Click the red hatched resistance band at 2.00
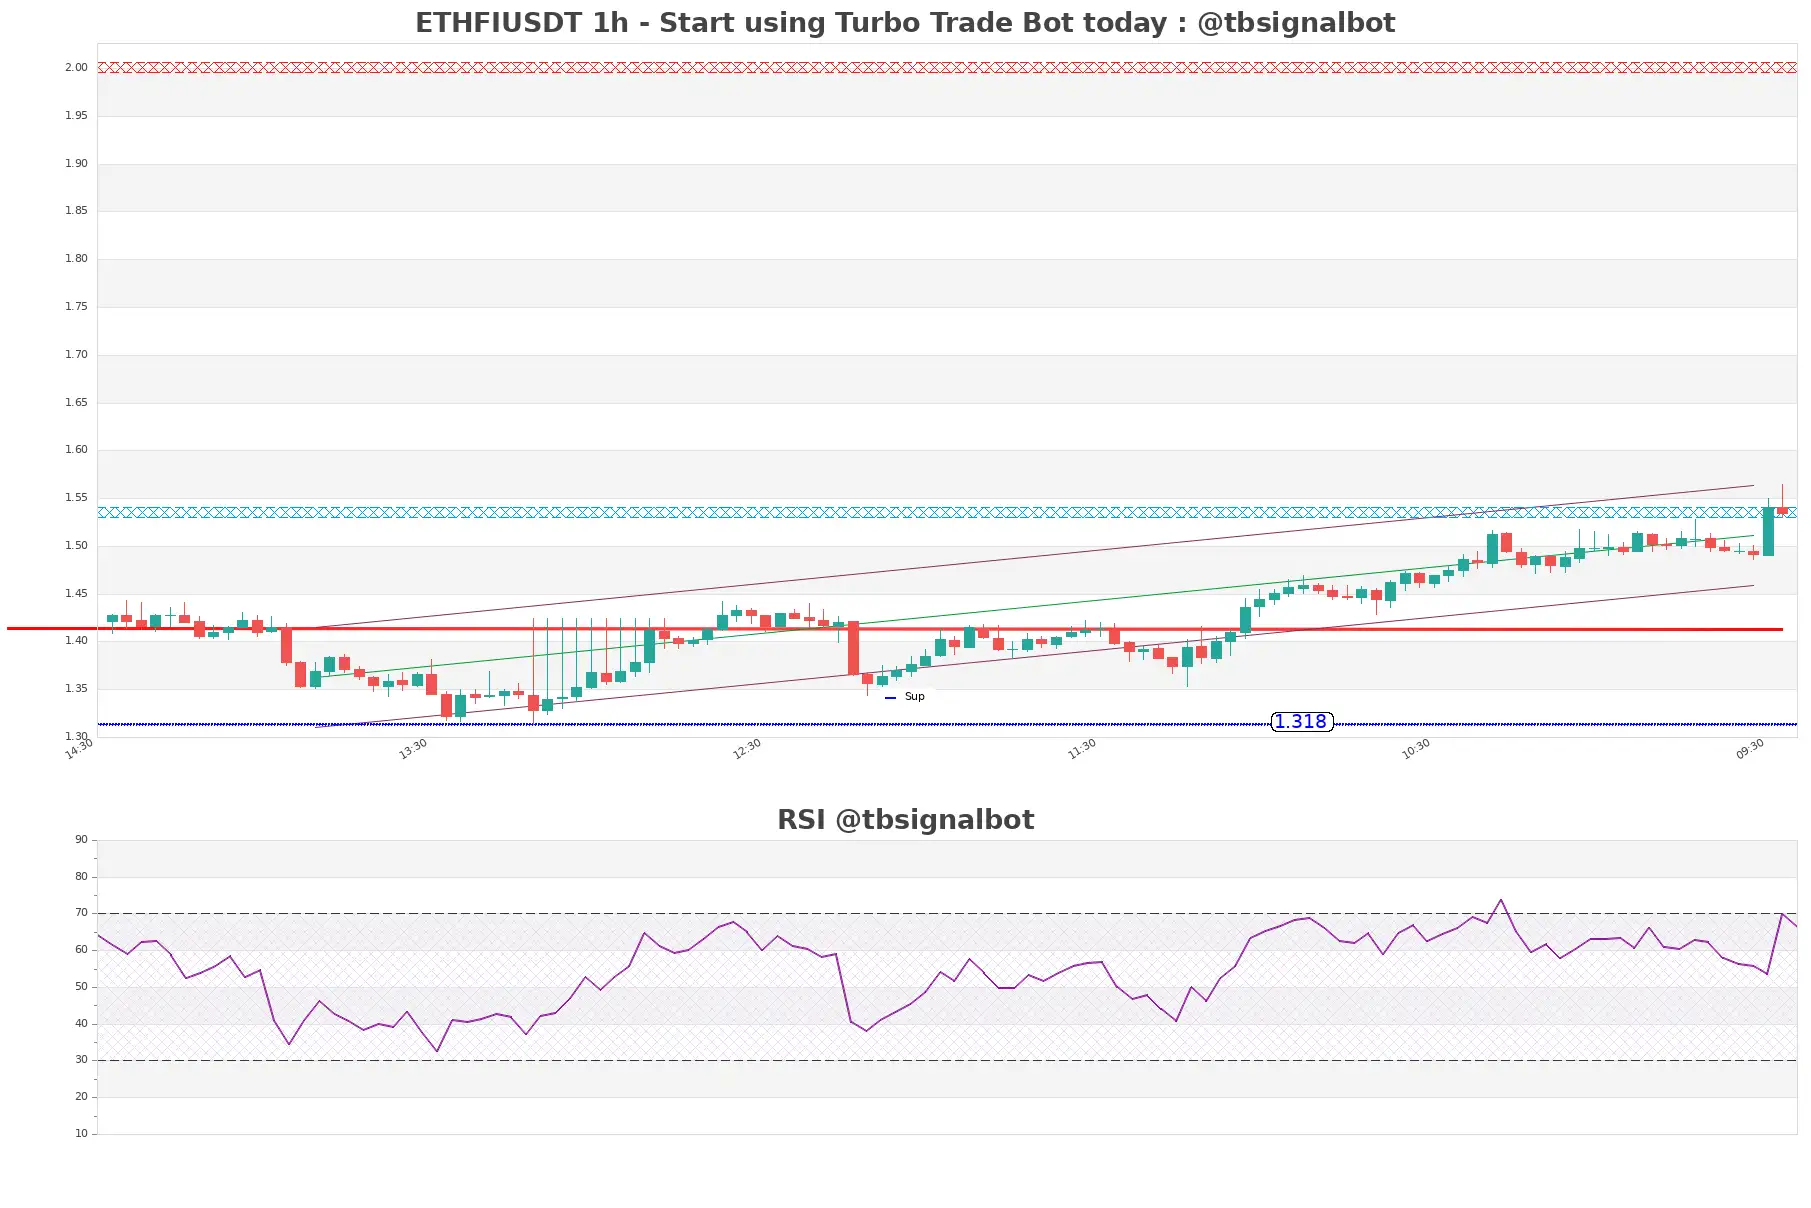 [x=947, y=68]
